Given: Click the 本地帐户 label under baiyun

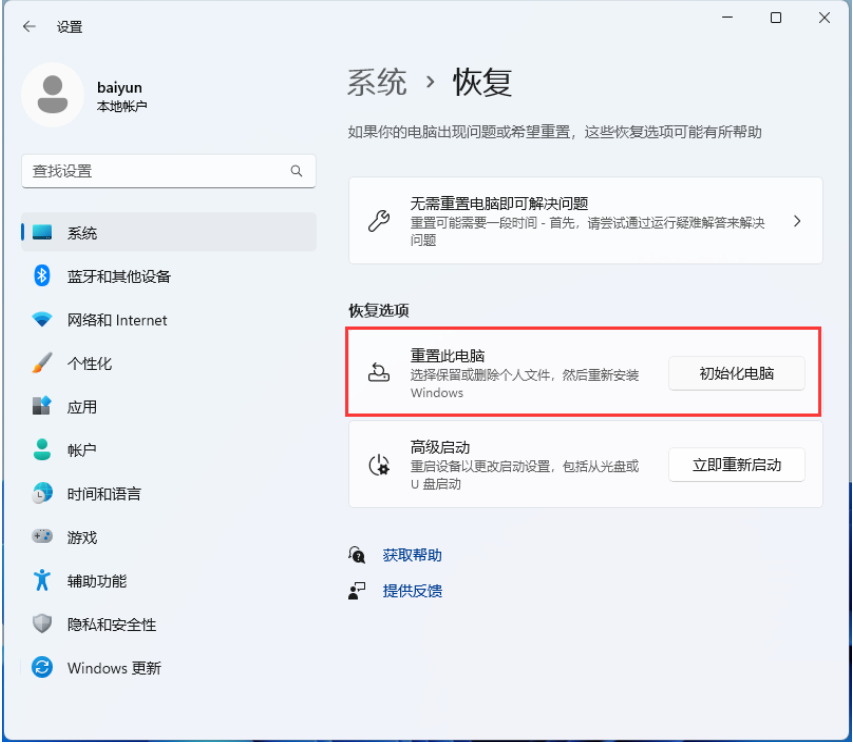Looking at the screenshot, I should pos(122,106).
